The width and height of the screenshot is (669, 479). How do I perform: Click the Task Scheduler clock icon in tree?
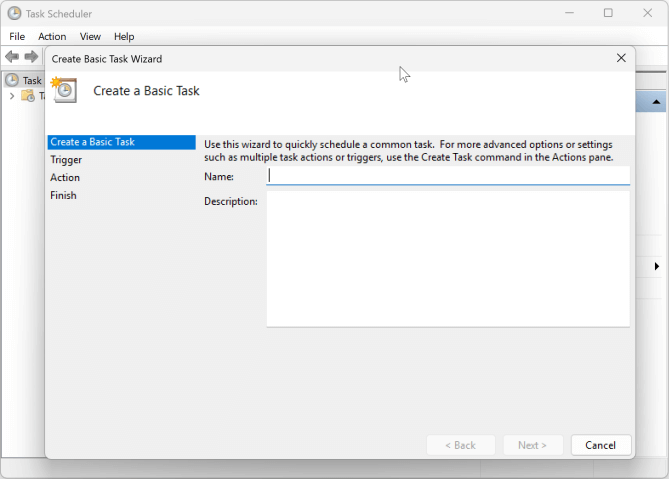tap(12, 80)
